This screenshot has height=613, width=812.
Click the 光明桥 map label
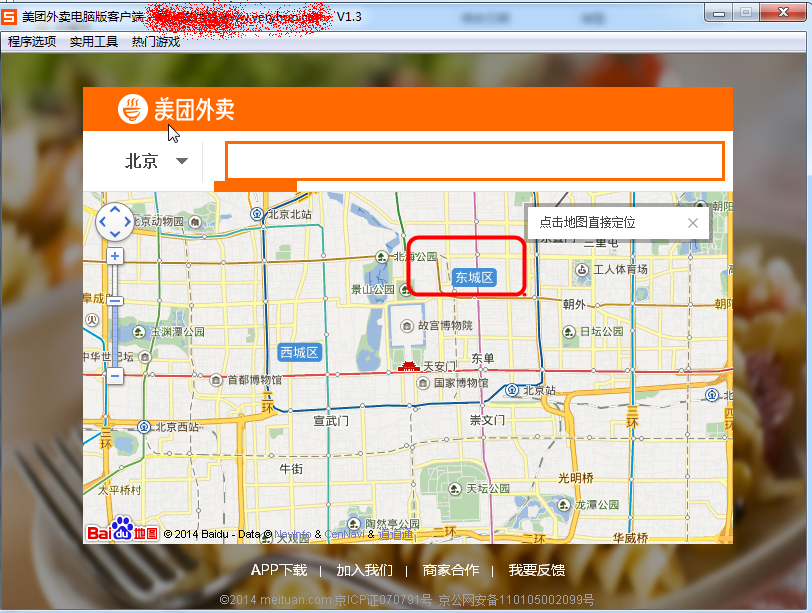pyautogui.click(x=576, y=478)
